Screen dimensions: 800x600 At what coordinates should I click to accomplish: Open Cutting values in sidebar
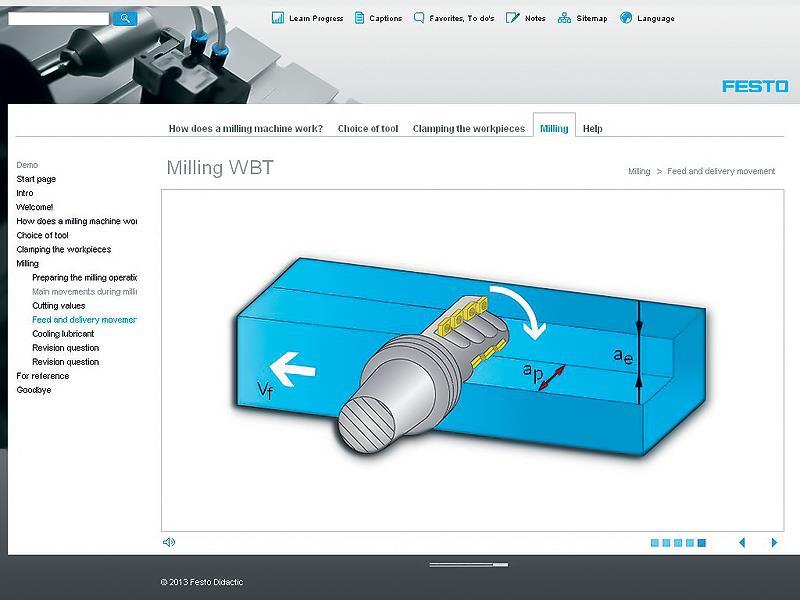coord(59,306)
